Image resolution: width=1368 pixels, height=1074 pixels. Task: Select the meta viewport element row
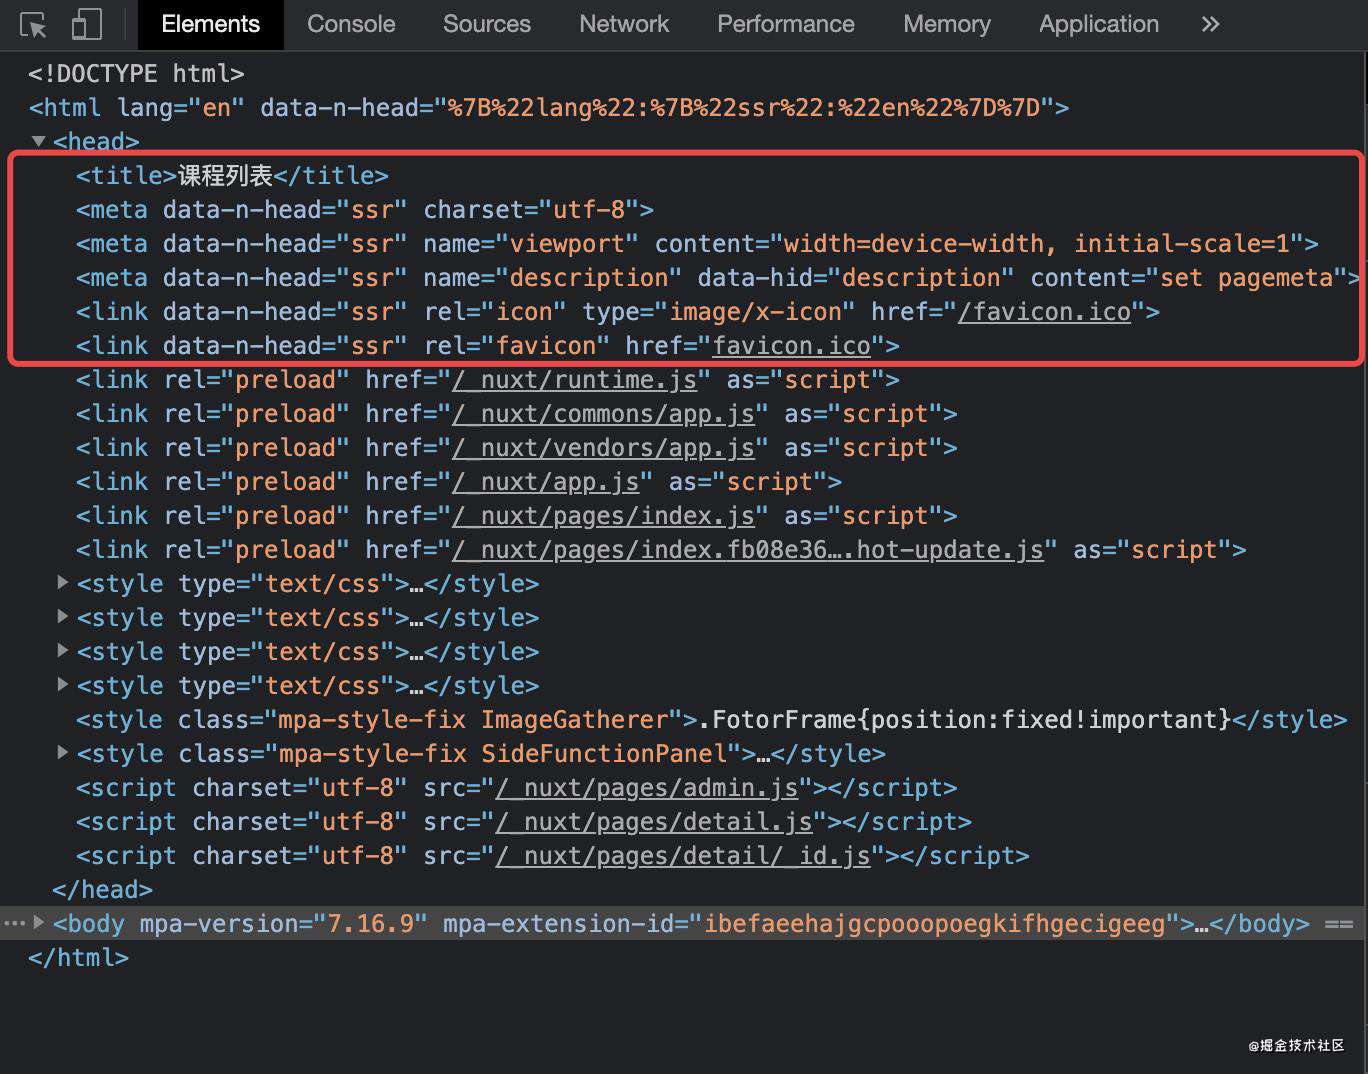click(x=697, y=244)
